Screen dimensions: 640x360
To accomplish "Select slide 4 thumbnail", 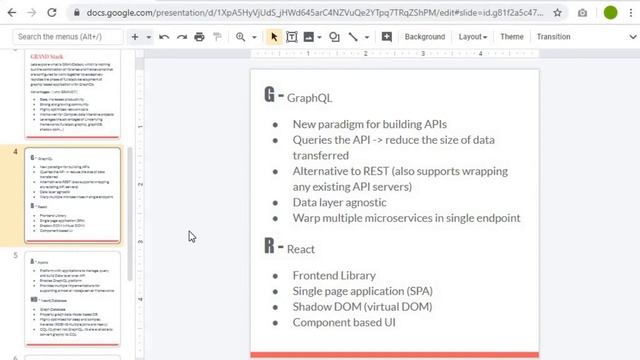I will click(x=72, y=196).
